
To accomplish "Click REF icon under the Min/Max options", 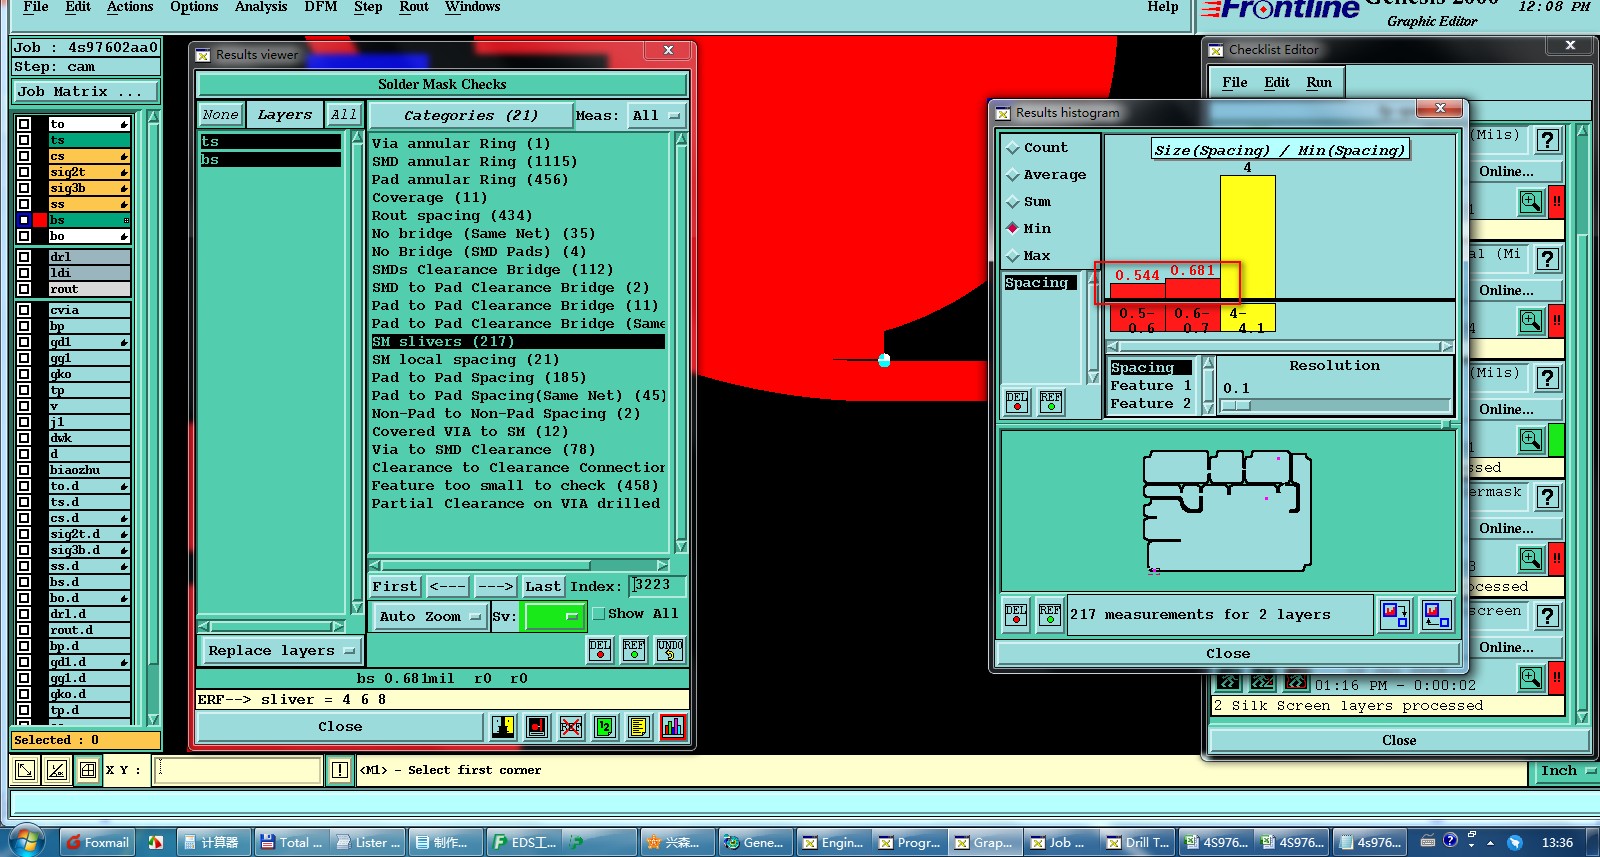I will pos(1051,402).
